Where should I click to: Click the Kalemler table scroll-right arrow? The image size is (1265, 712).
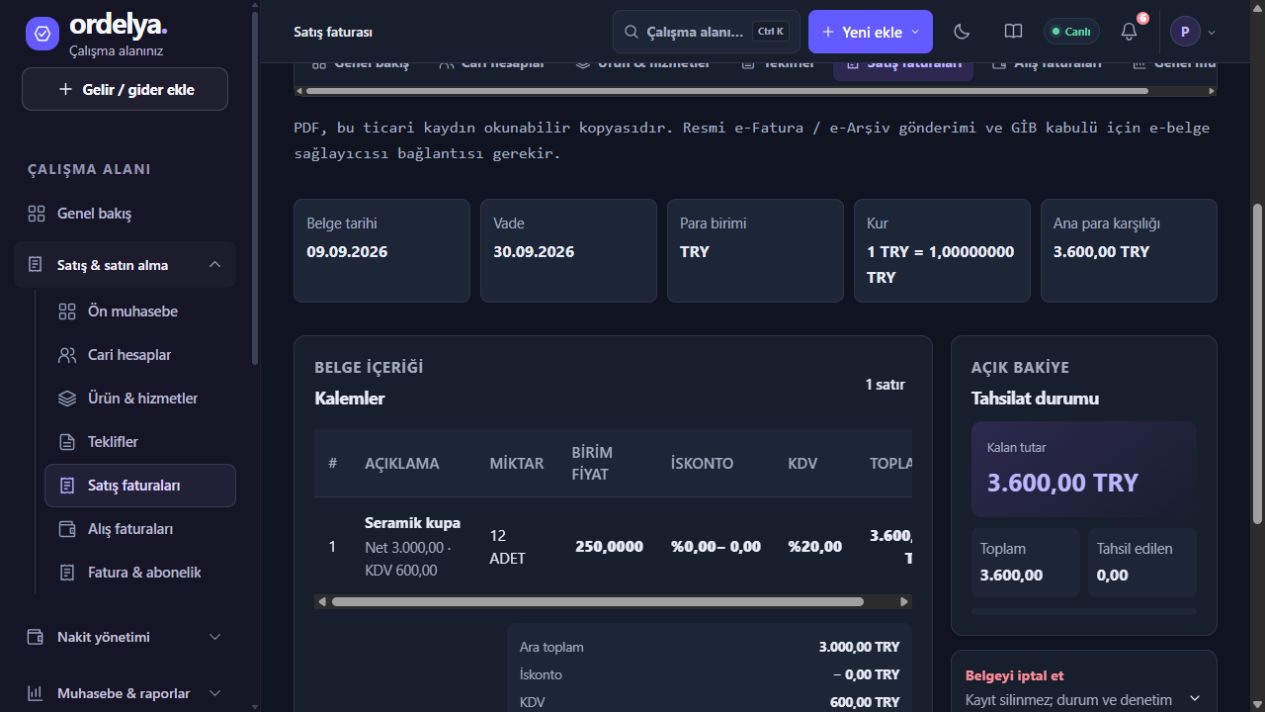[x=904, y=602]
